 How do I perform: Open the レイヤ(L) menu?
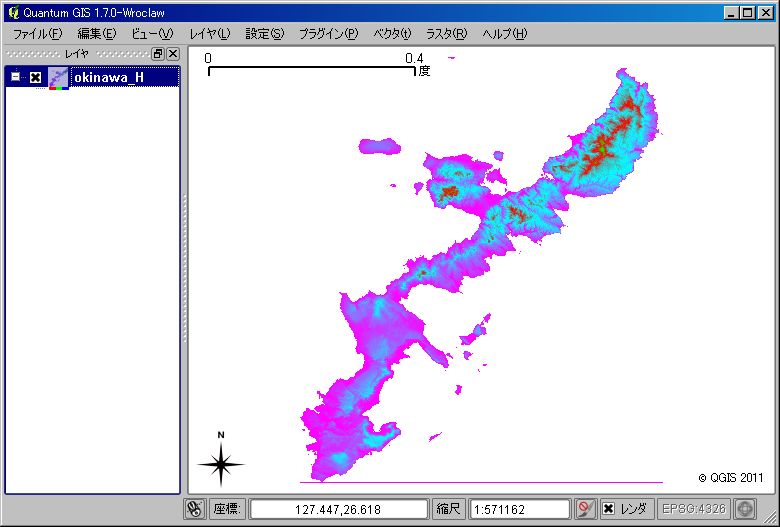click(209, 34)
